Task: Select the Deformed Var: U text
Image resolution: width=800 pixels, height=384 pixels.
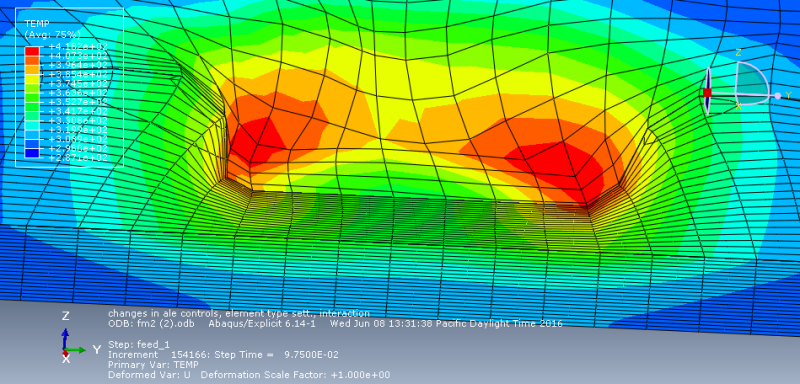Action: pos(150,375)
